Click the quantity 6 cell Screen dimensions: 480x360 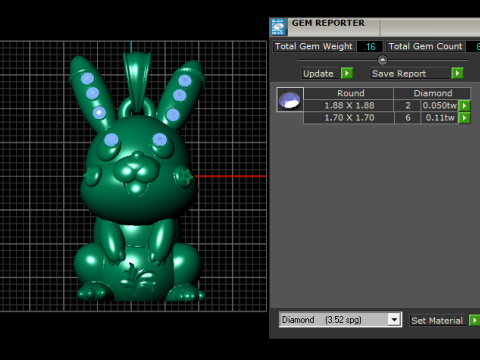[x=407, y=118]
